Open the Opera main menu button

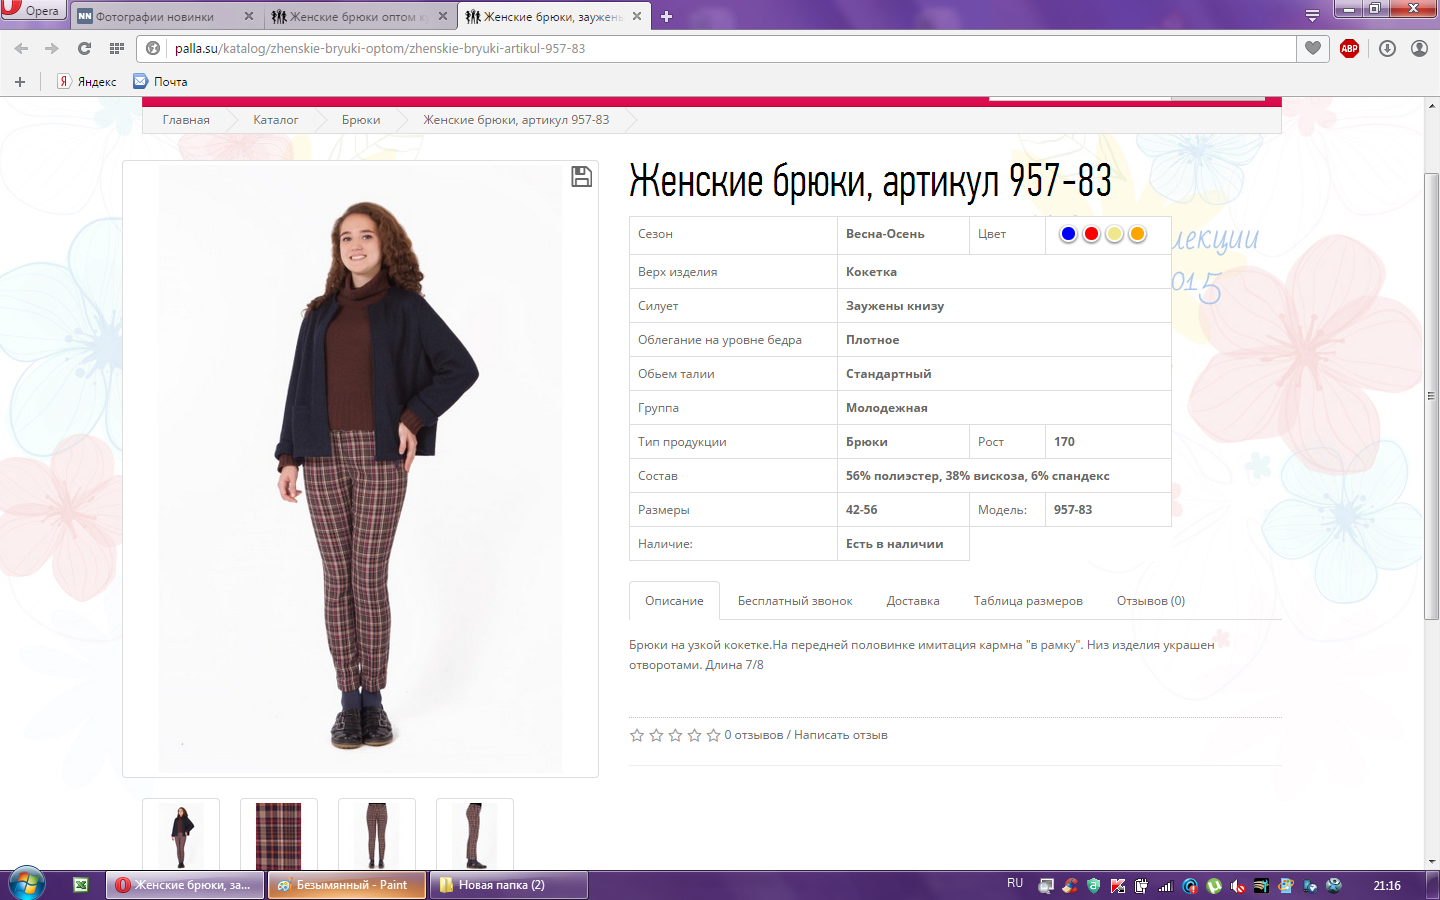point(32,10)
